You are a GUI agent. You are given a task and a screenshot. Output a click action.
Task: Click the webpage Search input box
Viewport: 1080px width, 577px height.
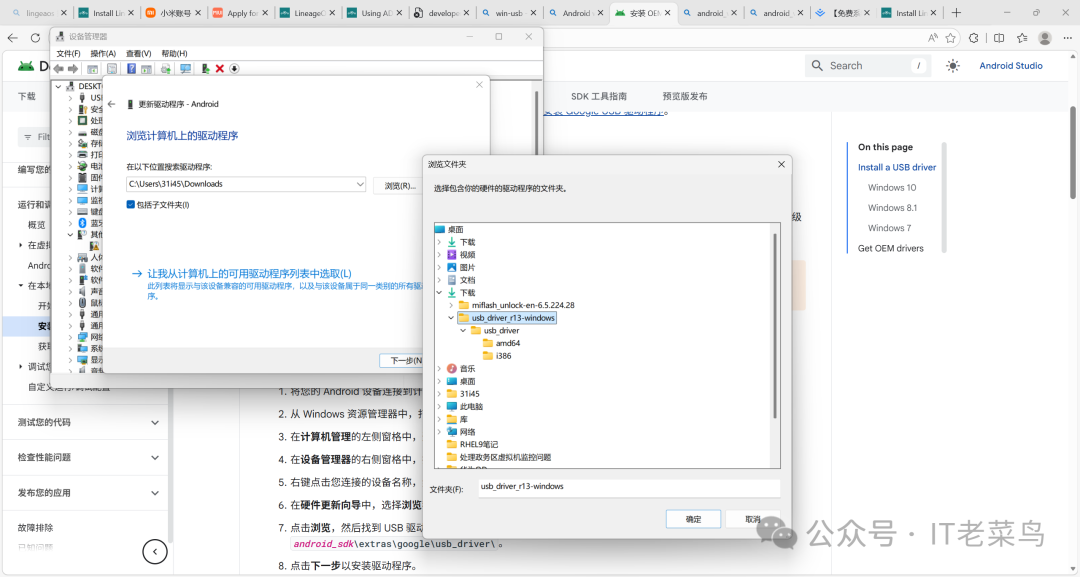point(866,65)
